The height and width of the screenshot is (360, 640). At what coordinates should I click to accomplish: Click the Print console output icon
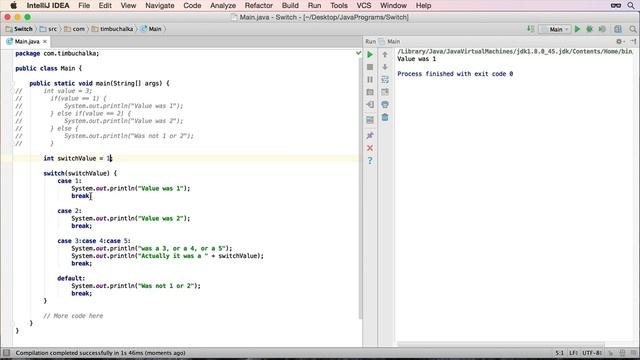click(385, 105)
